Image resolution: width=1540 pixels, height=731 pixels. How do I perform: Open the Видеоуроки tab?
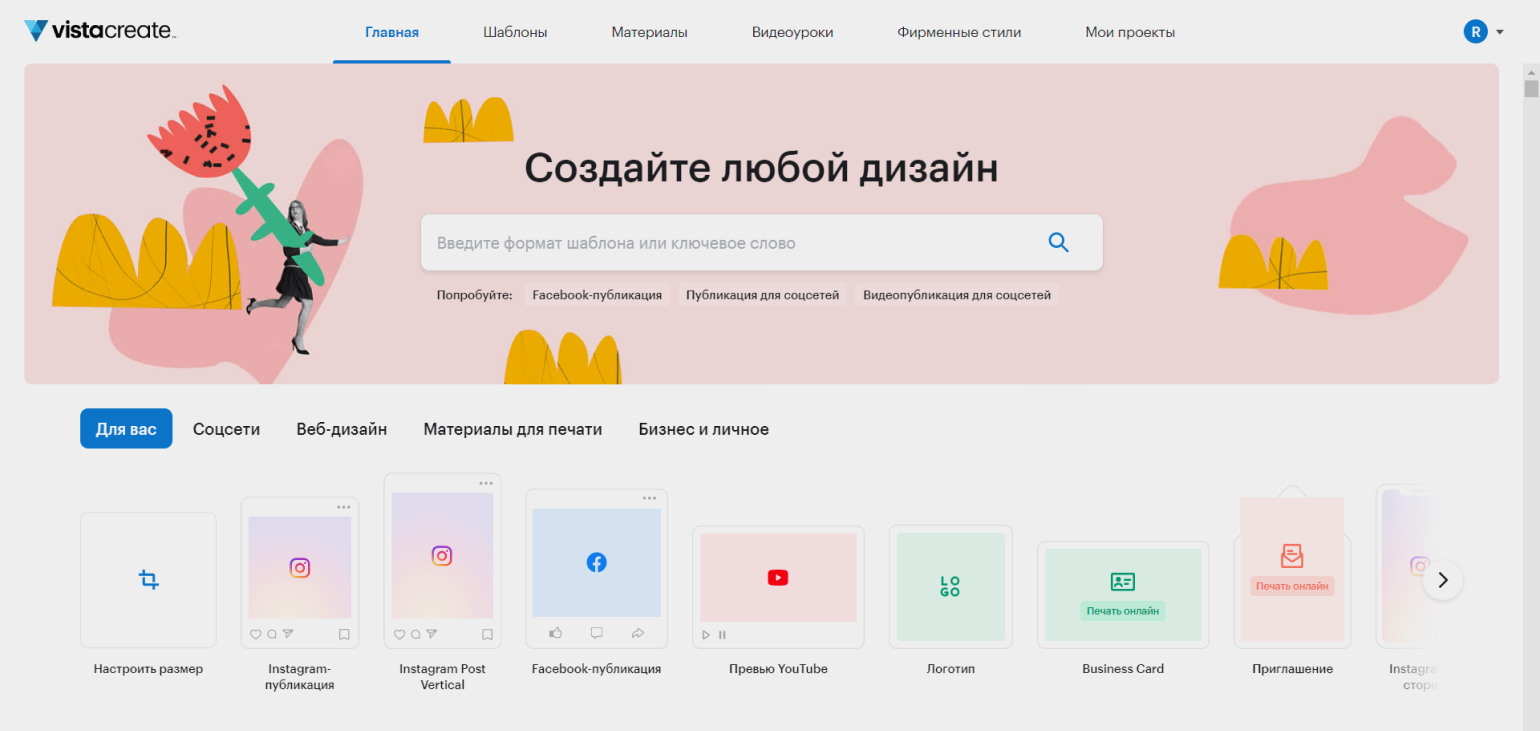pos(792,32)
